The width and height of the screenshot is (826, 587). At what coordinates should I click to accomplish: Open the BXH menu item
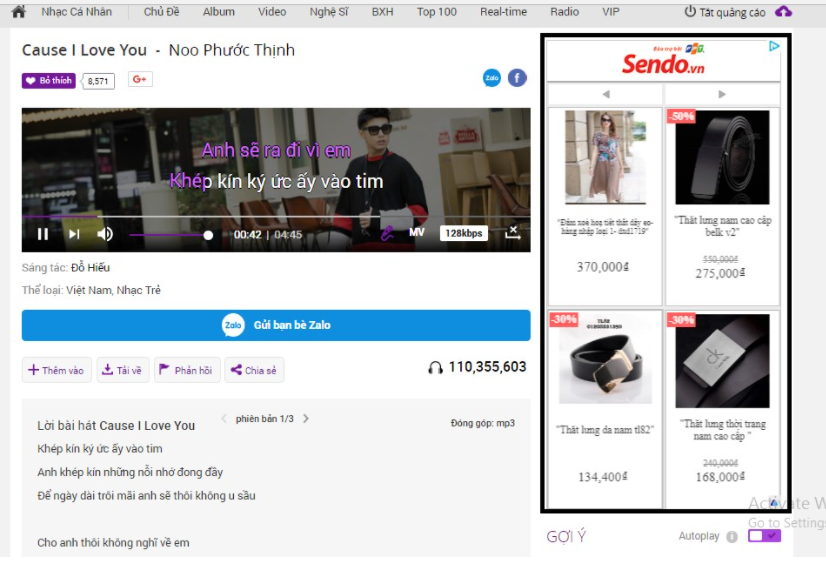point(382,12)
